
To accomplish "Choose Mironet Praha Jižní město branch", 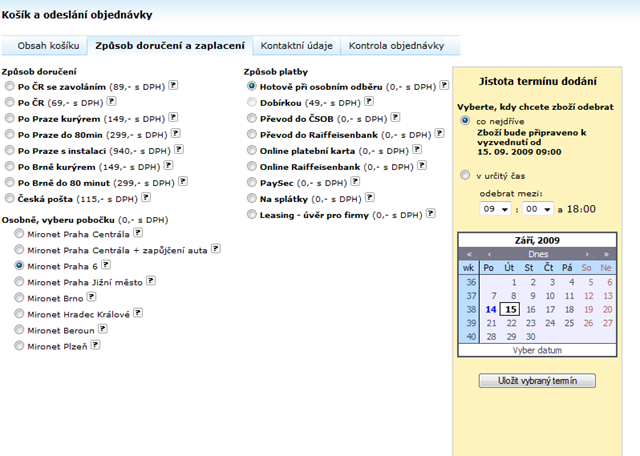I will pyautogui.click(x=19, y=282).
